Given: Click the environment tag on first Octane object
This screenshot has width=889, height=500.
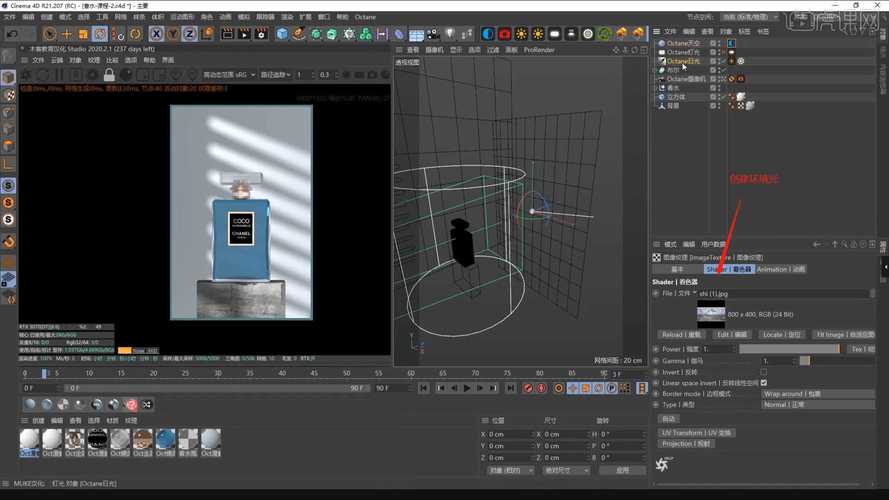Looking at the screenshot, I should tap(731, 43).
